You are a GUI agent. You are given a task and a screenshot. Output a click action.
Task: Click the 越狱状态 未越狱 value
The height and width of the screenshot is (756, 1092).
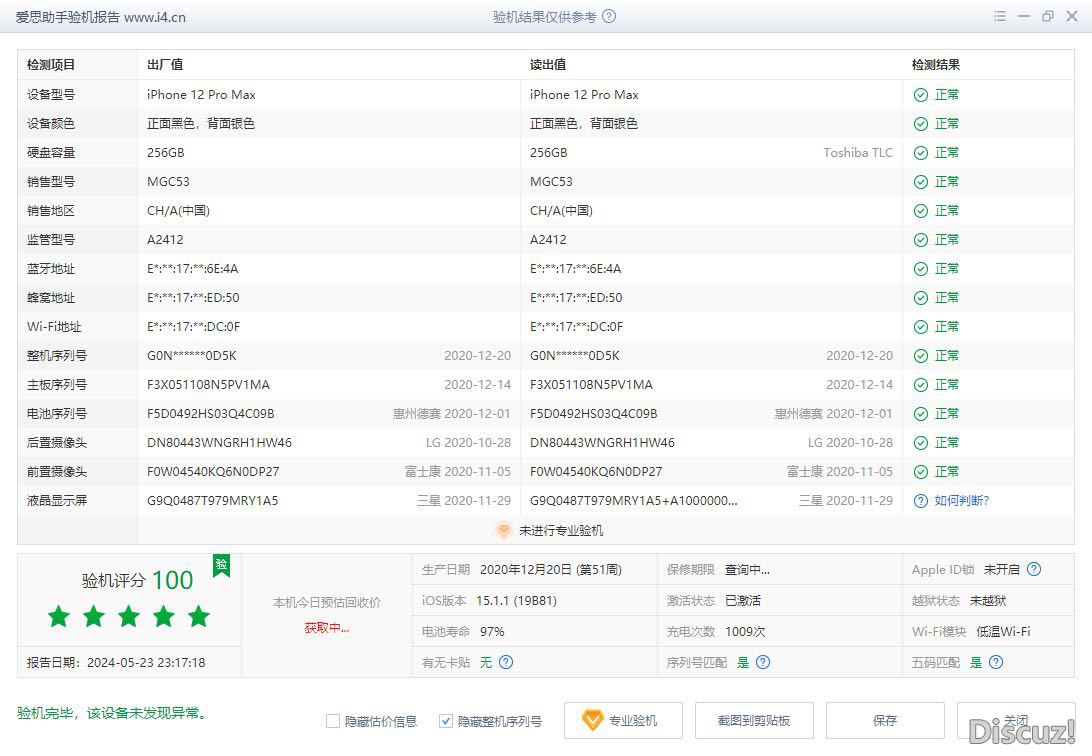pos(988,600)
